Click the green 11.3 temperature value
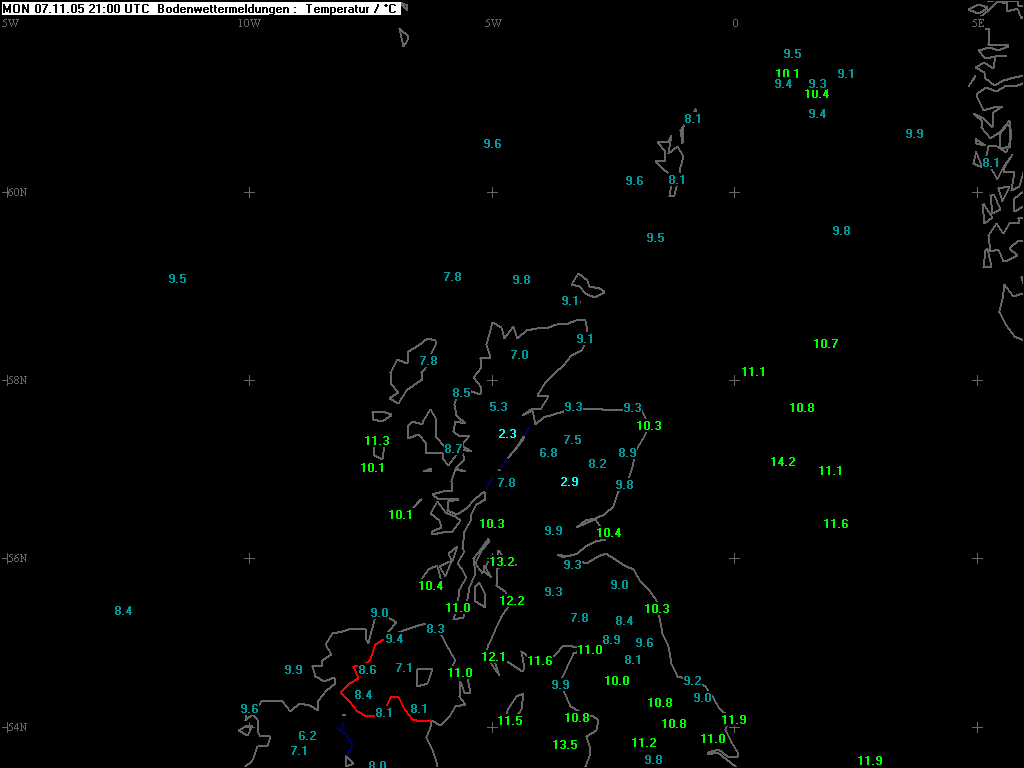The height and width of the screenshot is (768, 1024). point(377,441)
